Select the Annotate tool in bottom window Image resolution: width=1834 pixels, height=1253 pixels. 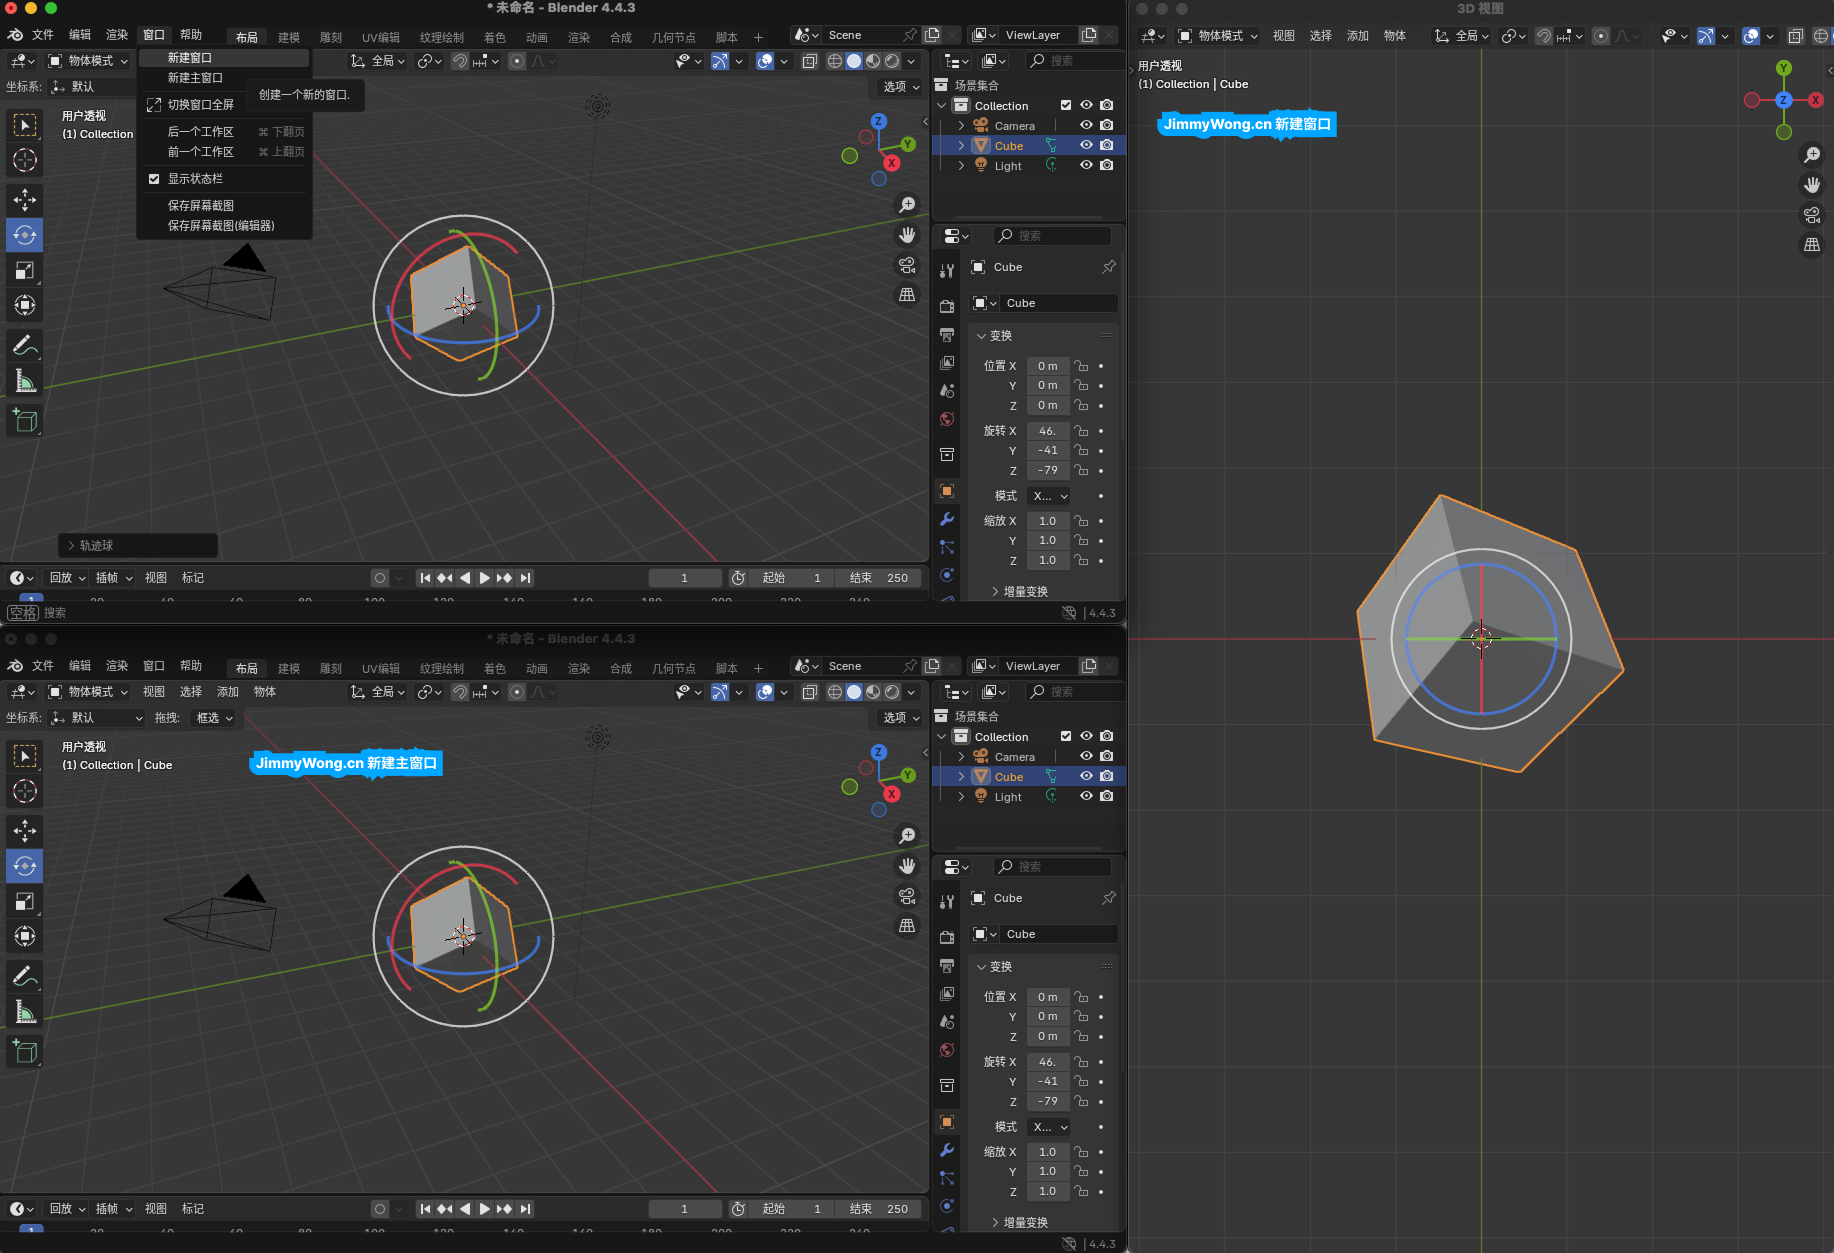point(25,976)
